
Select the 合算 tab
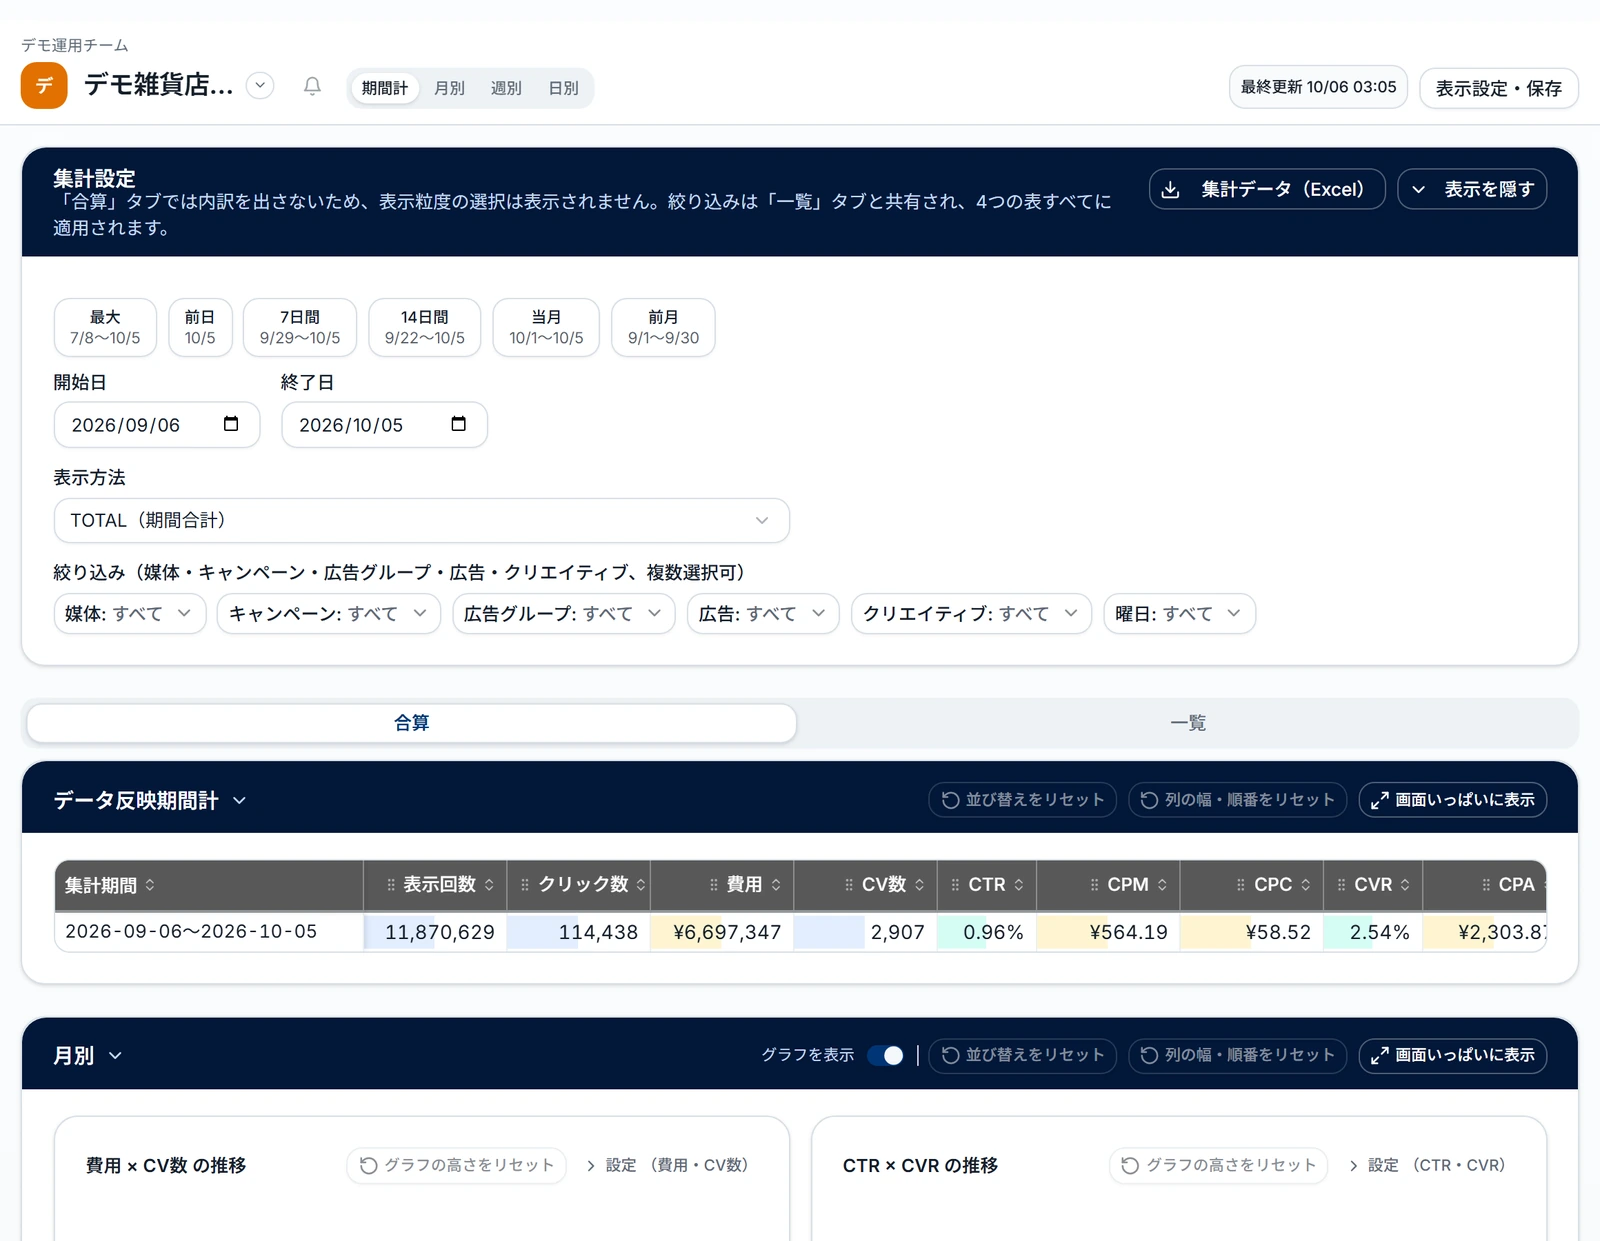(411, 723)
